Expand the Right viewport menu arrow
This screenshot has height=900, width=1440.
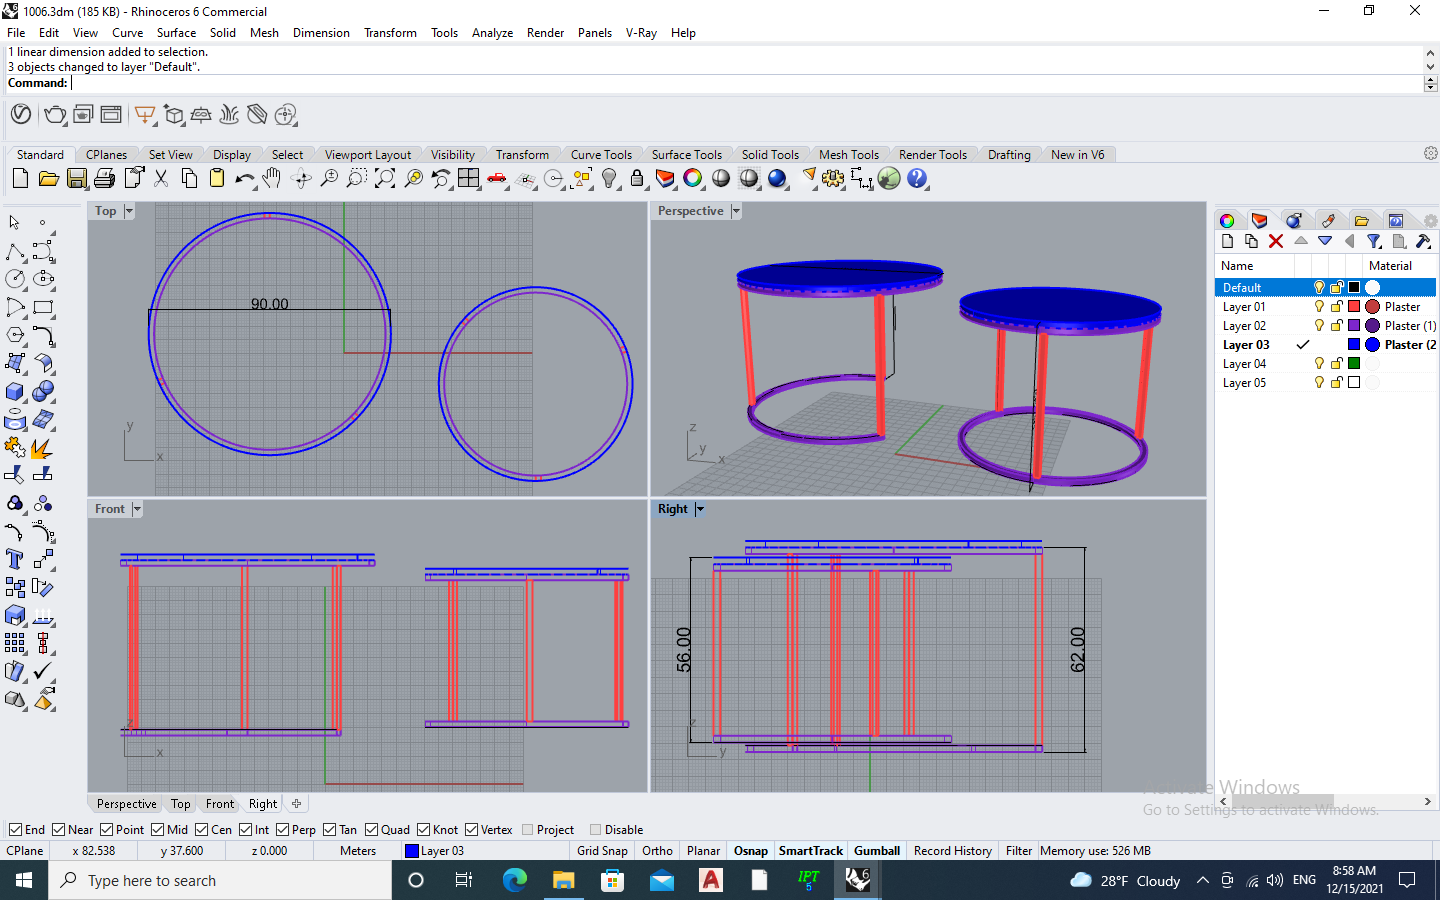(700, 509)
